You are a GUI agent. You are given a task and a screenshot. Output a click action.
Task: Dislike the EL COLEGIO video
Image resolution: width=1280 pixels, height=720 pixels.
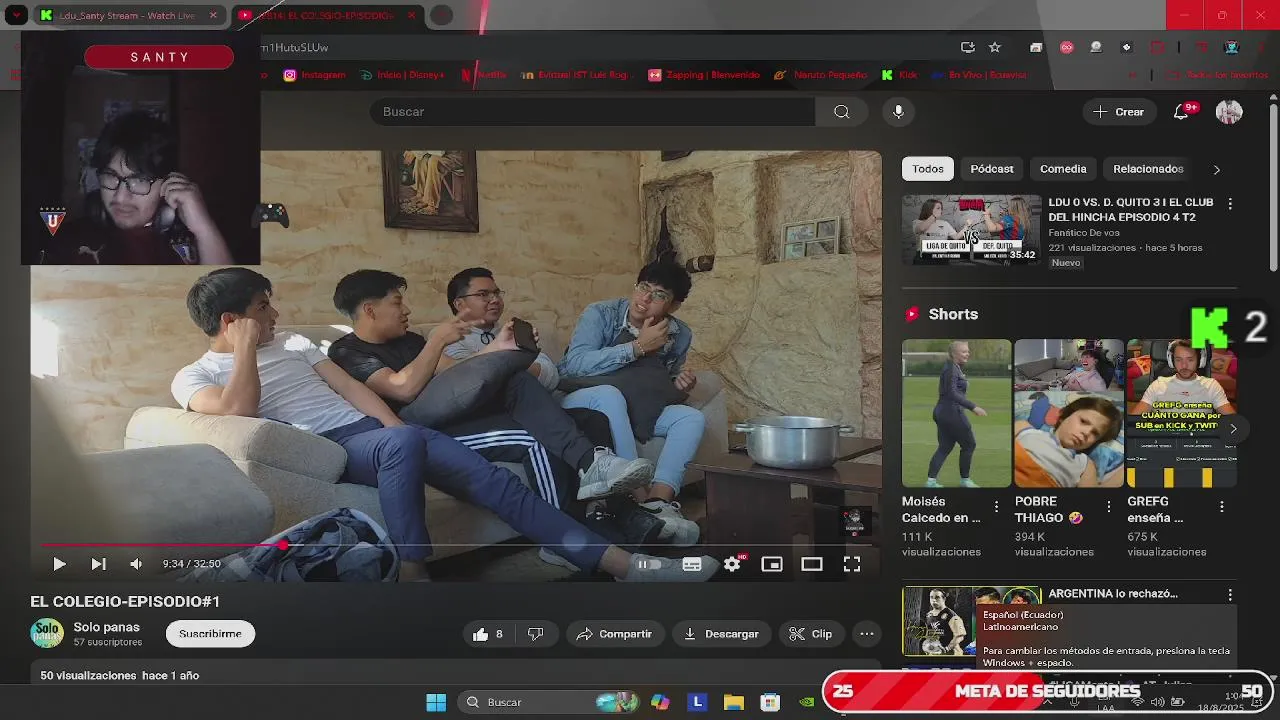coord(536,634)
